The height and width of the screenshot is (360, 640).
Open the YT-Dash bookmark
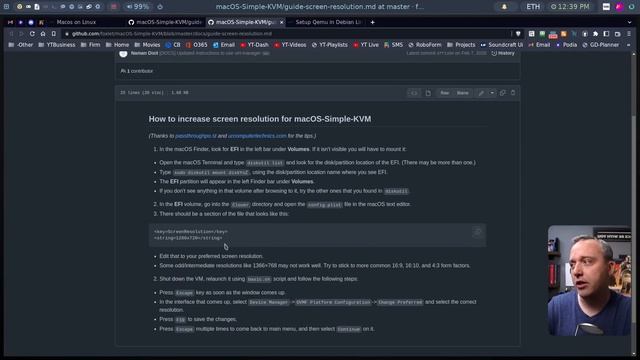(254, 45)
